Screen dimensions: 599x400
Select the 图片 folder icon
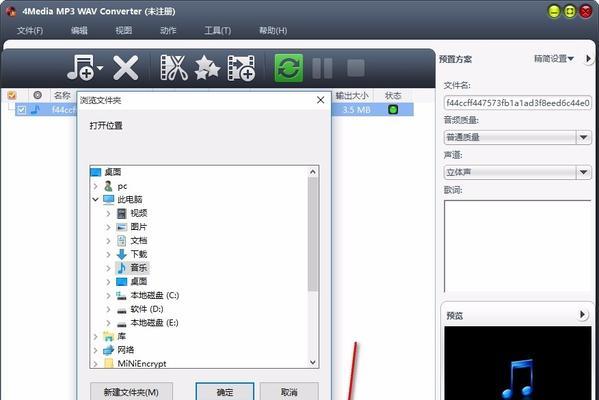pyautogui.click(x=121, y=227)
